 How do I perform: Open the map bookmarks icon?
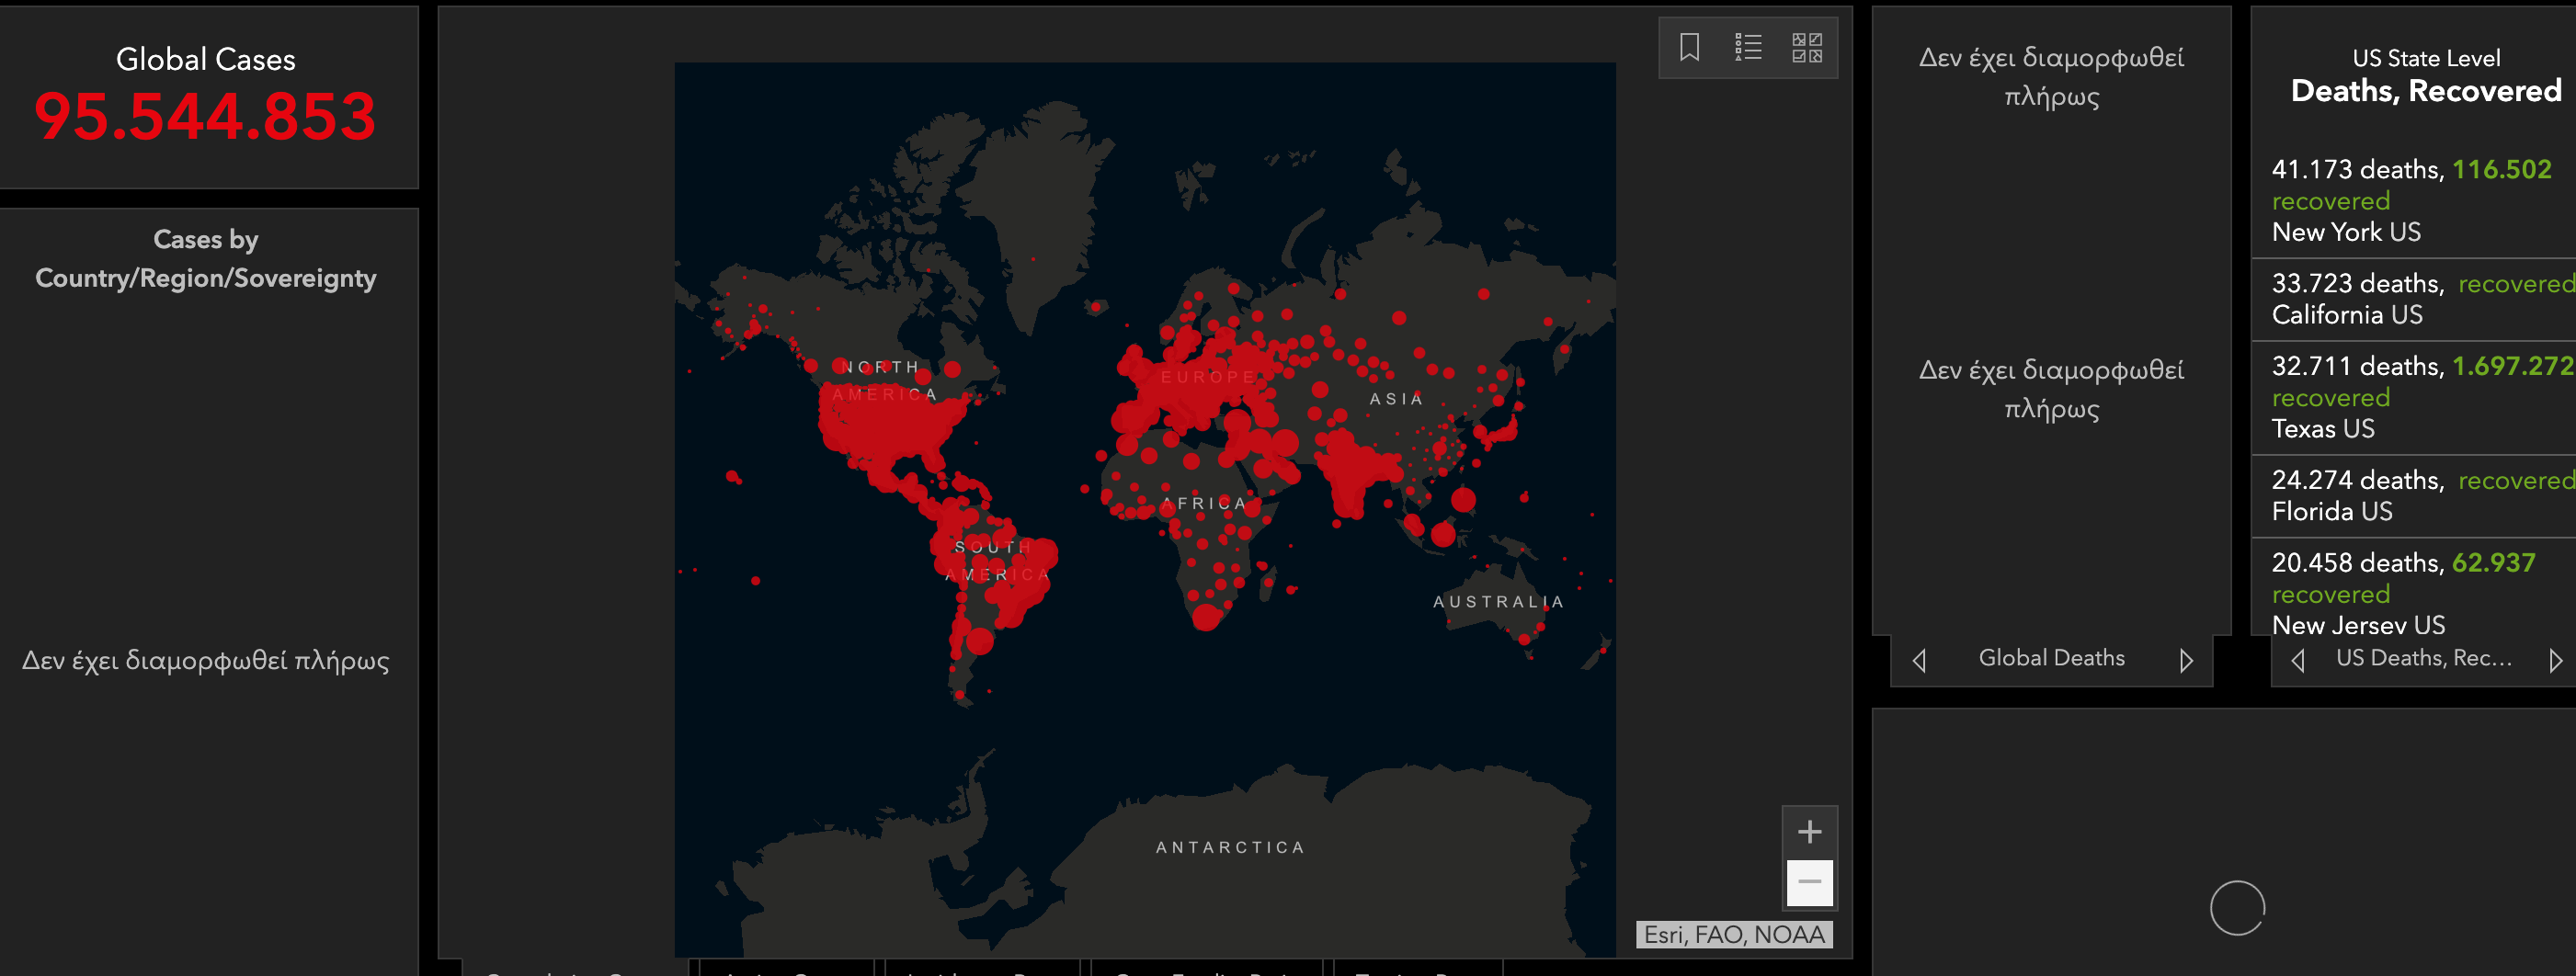click(x=1689, y=47)
